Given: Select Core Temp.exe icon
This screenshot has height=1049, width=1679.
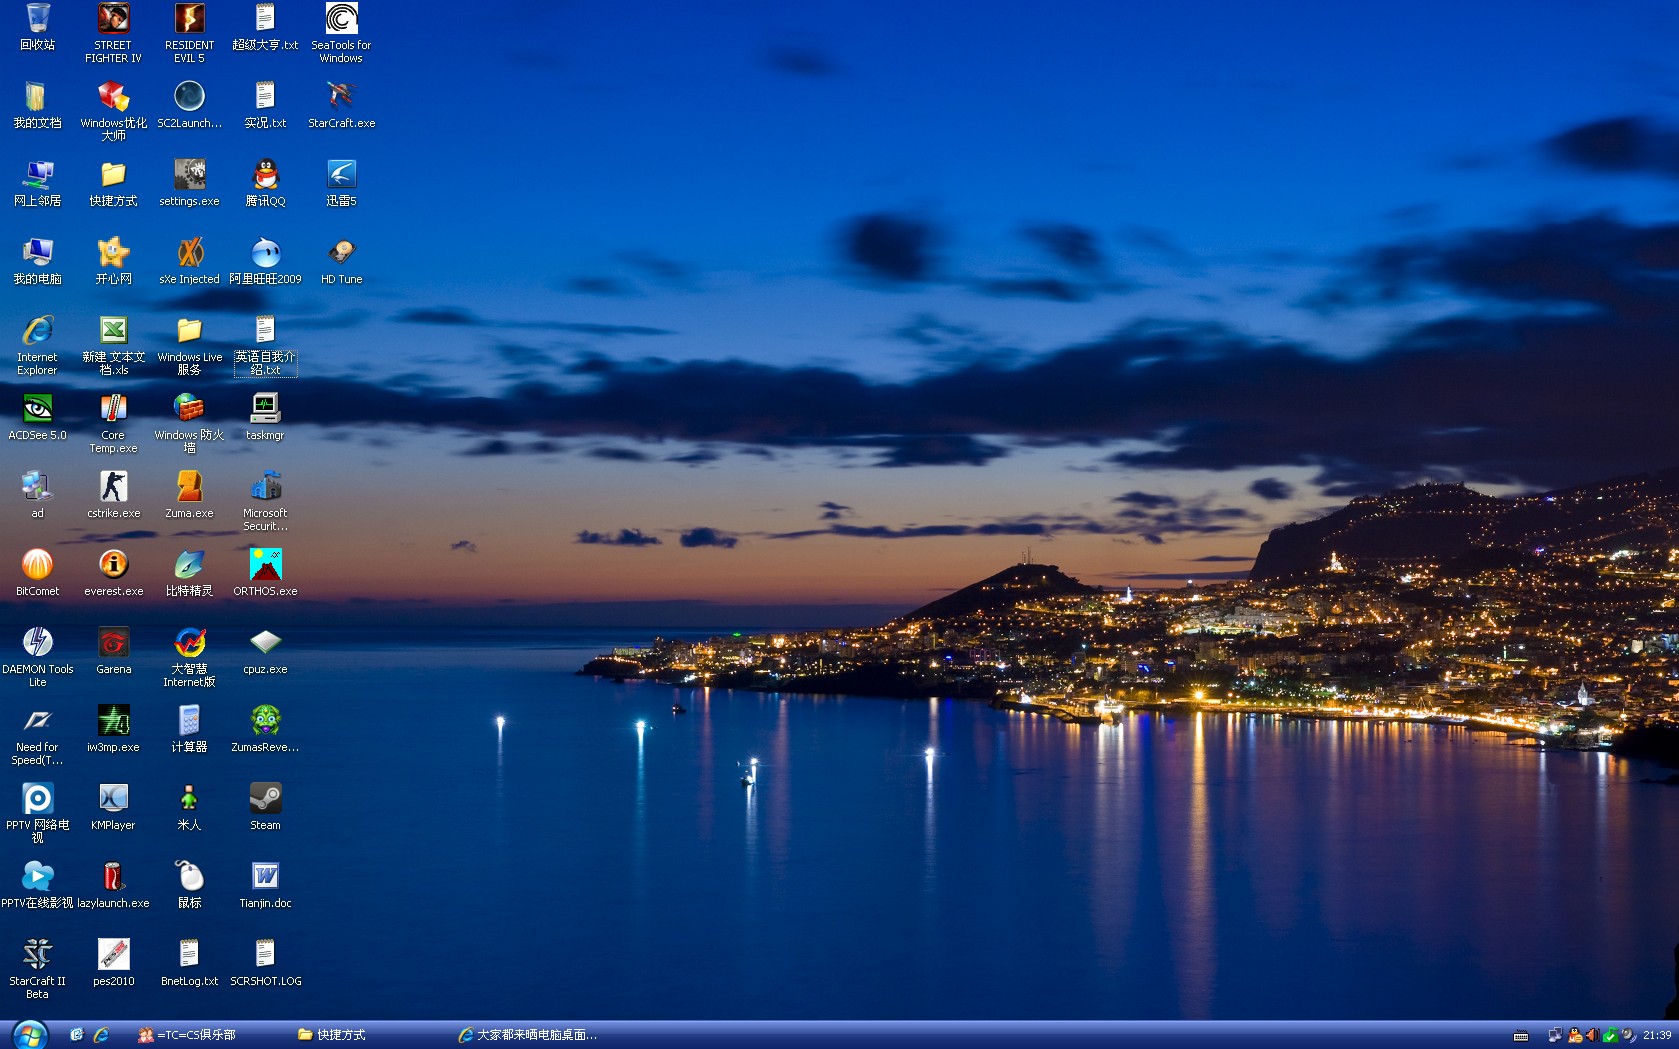Looking at the screenshot, I should [x=113, y=423].
